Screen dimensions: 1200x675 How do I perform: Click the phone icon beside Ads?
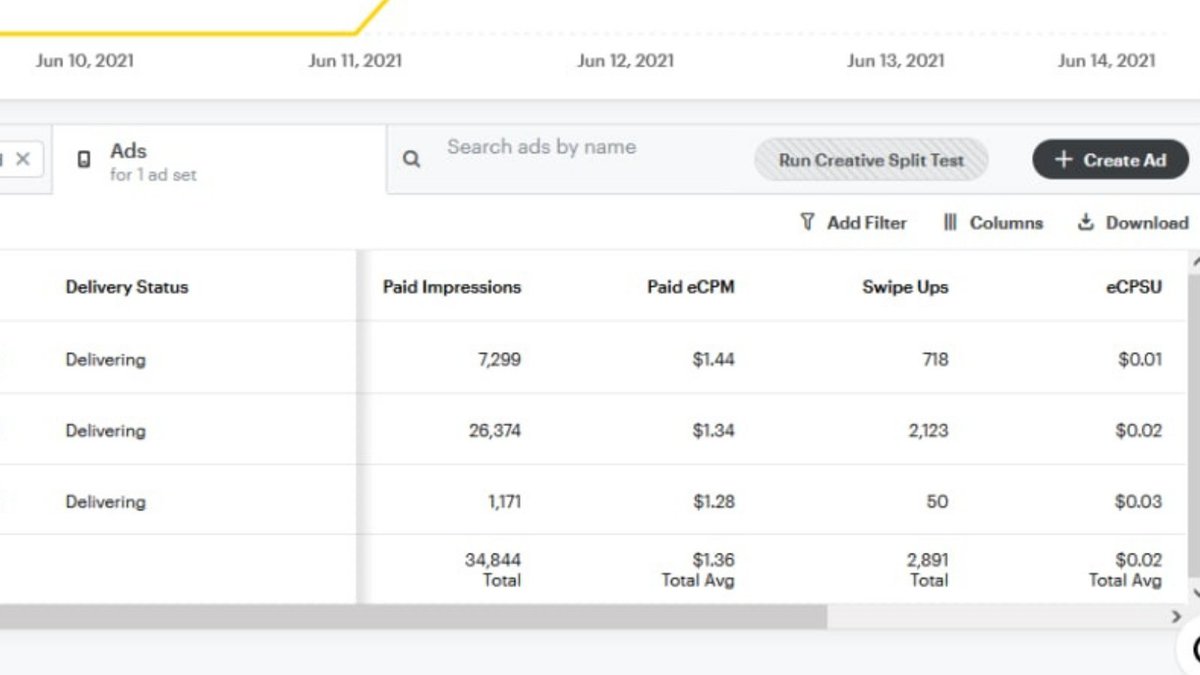(x=85, y=159)
